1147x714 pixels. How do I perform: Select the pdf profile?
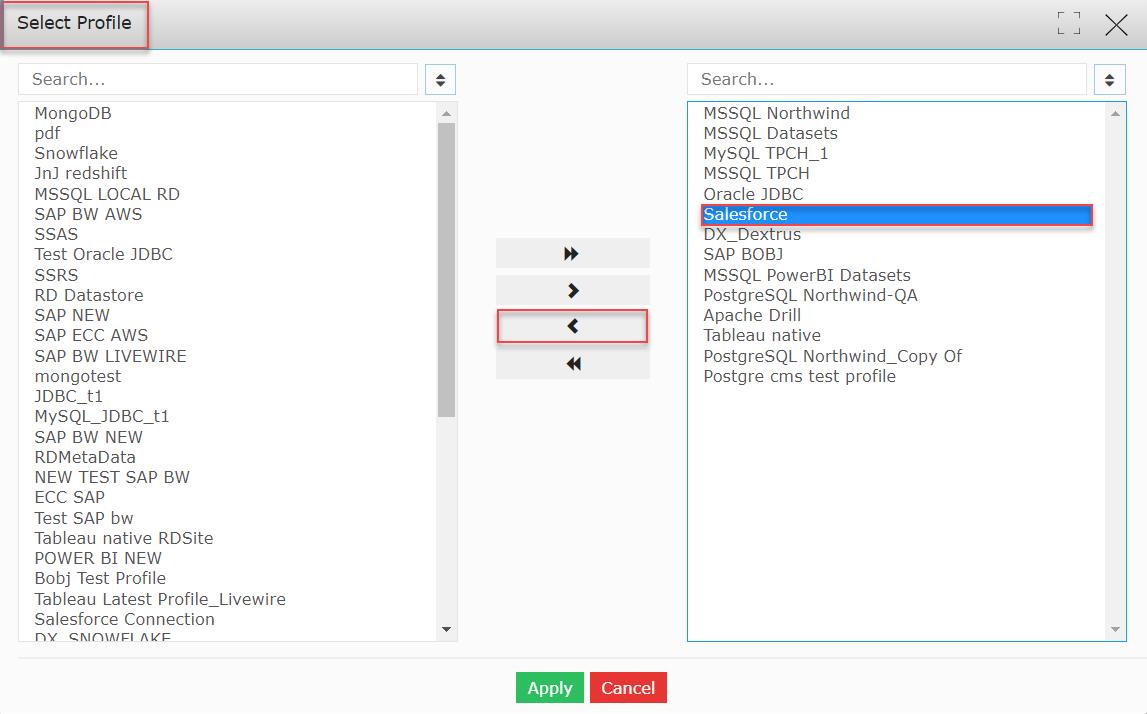(x=47, y=133)
